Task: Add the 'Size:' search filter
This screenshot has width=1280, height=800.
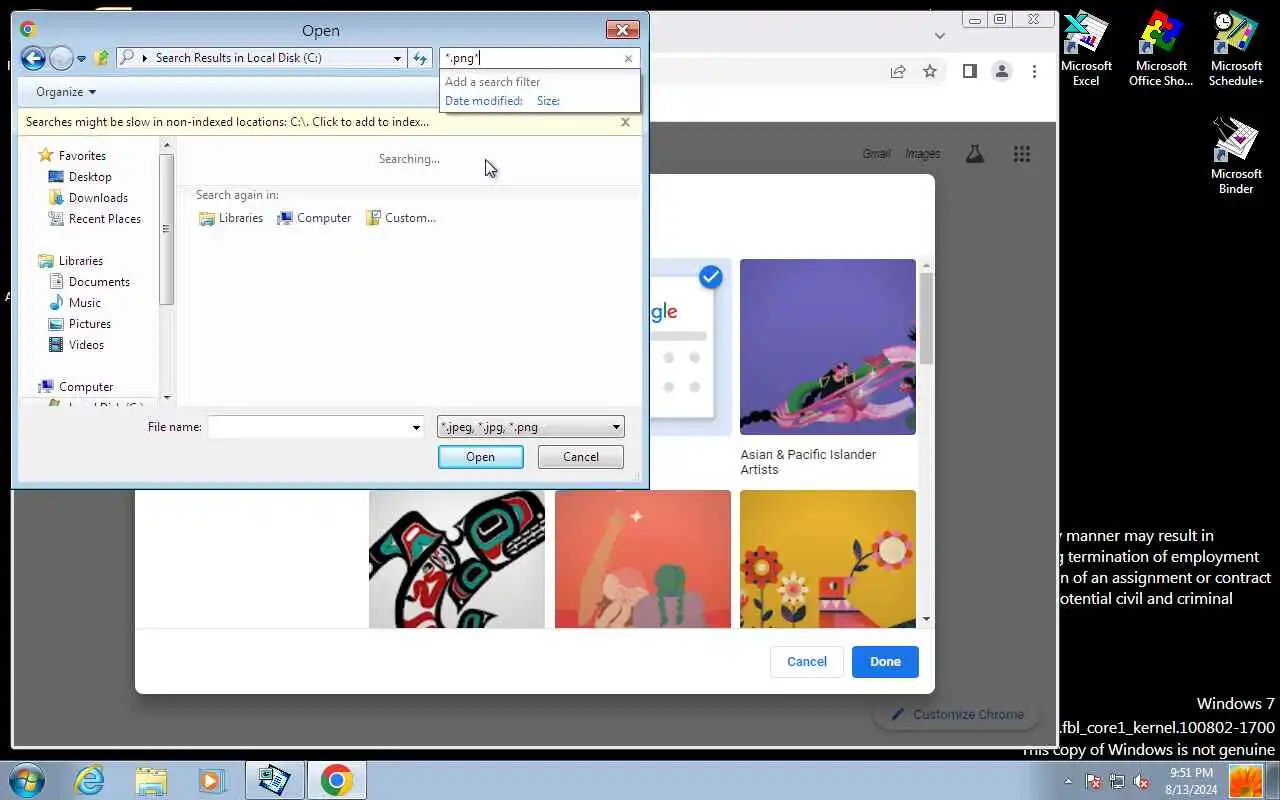Action: pyautogui.click(x=548, y=101)
